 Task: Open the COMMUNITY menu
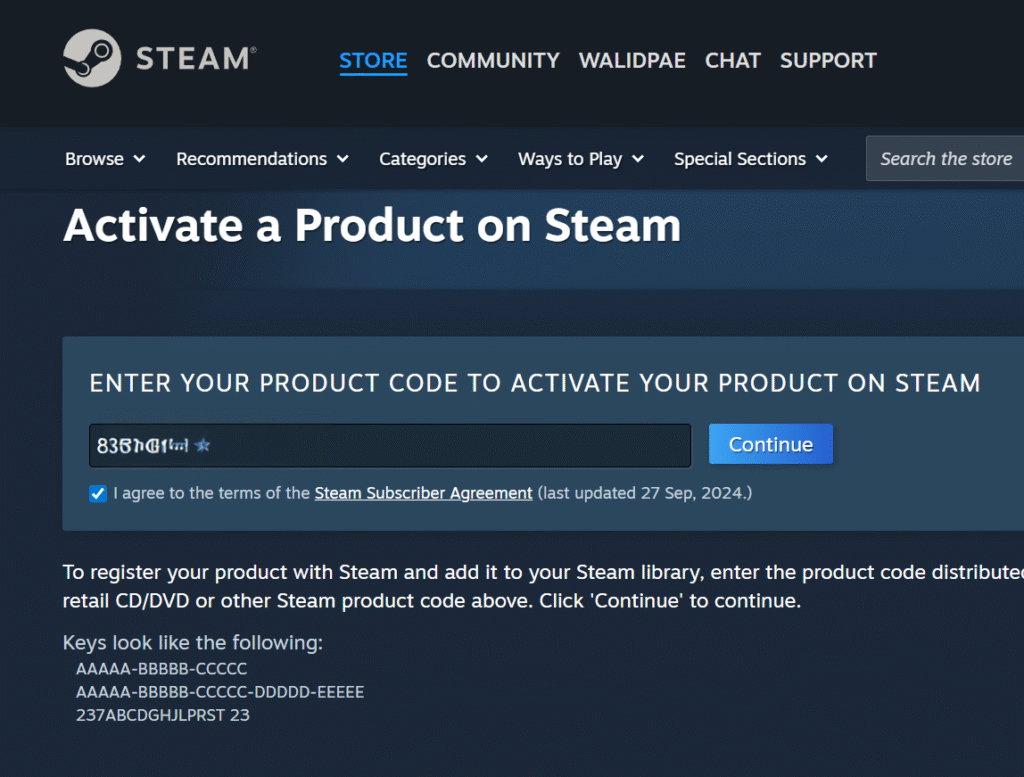click(x=493, y=61)
